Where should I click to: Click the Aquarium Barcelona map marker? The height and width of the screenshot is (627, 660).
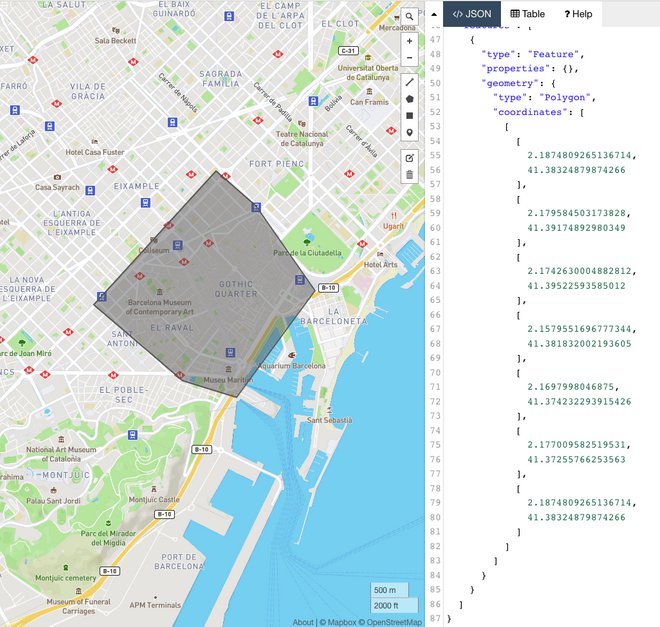292,354
